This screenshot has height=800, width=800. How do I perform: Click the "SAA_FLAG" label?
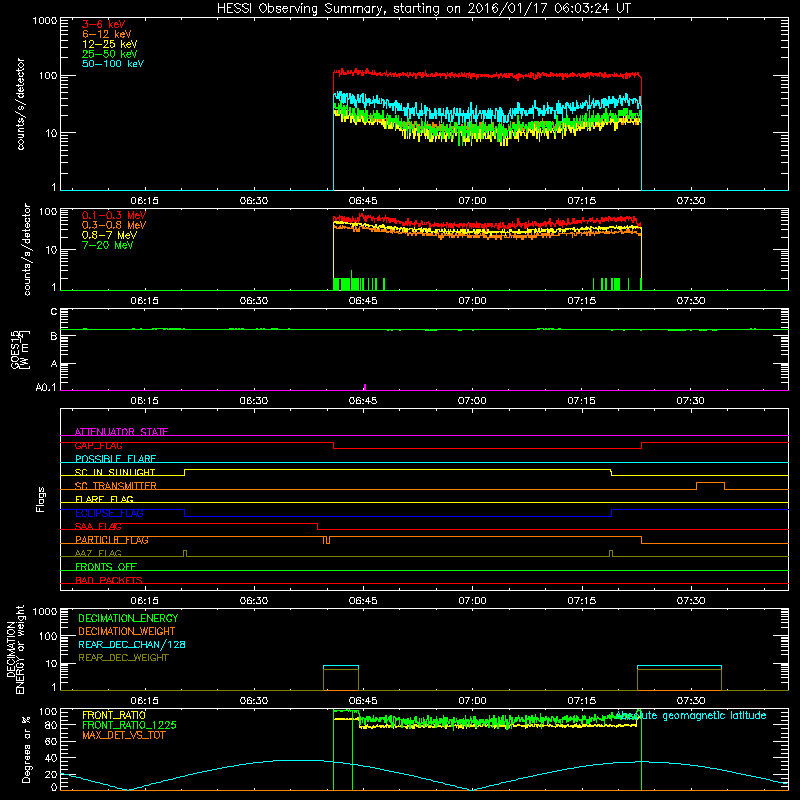pyautogui.click(x=98, y=526)
